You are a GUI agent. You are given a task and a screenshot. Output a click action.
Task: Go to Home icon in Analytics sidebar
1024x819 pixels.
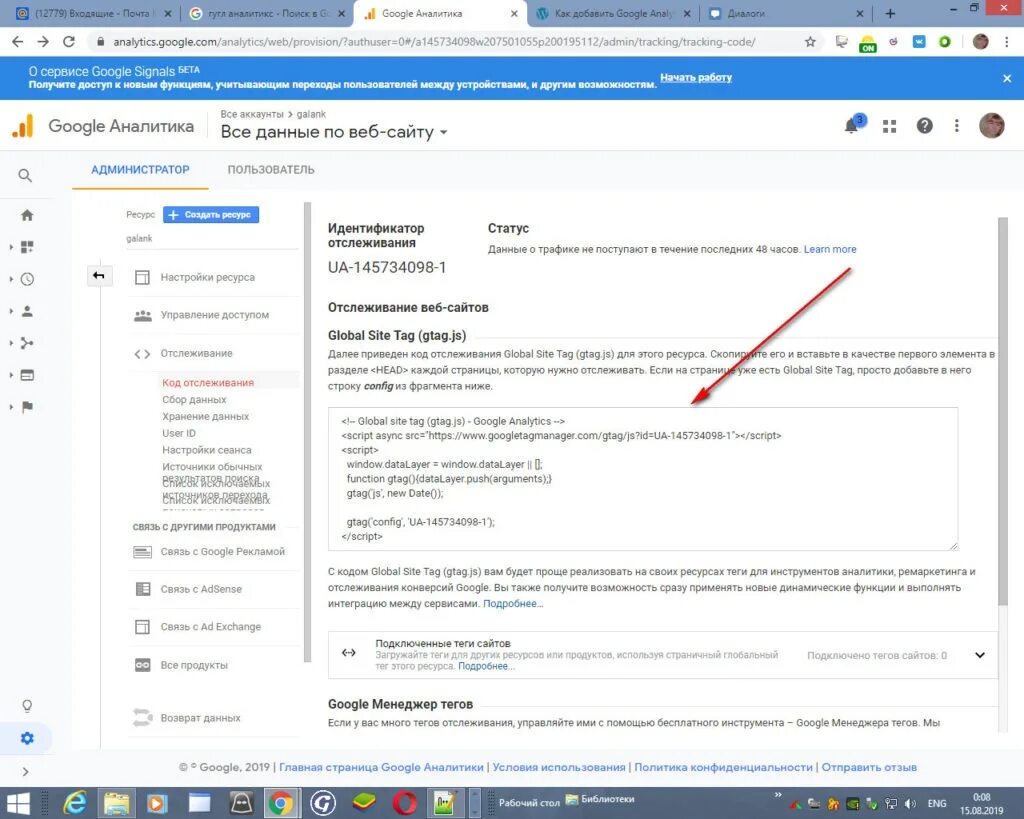tap(27, 215)
